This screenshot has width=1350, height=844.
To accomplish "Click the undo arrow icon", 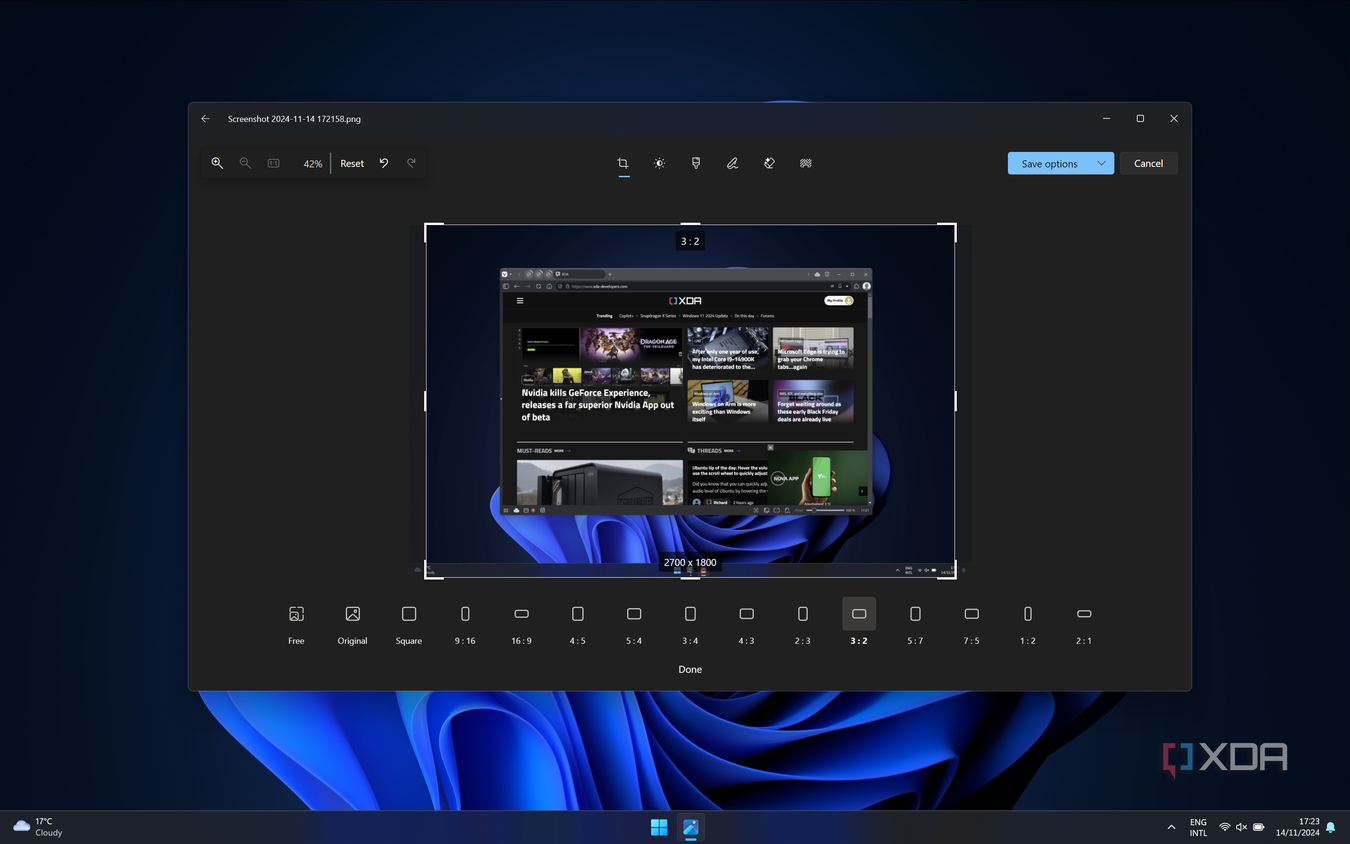I will tap(384, 163).
